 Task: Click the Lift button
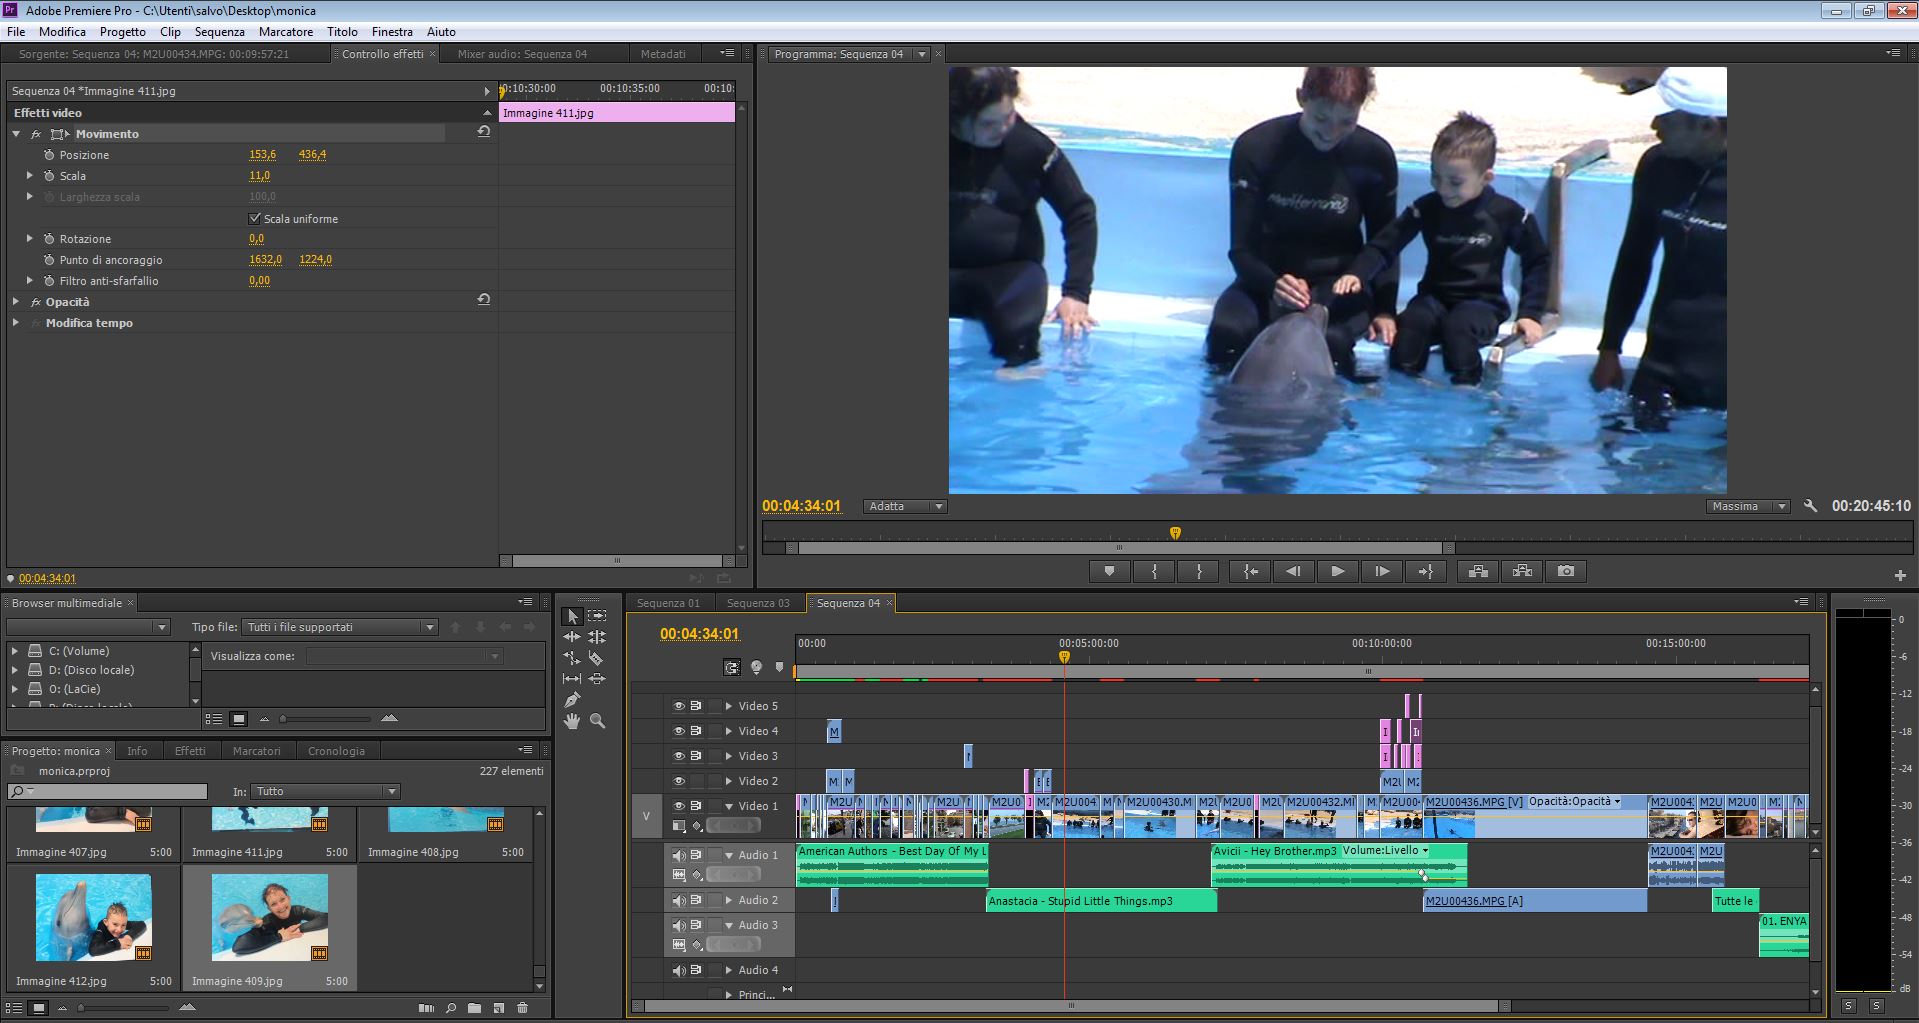tap(1478, 571)
